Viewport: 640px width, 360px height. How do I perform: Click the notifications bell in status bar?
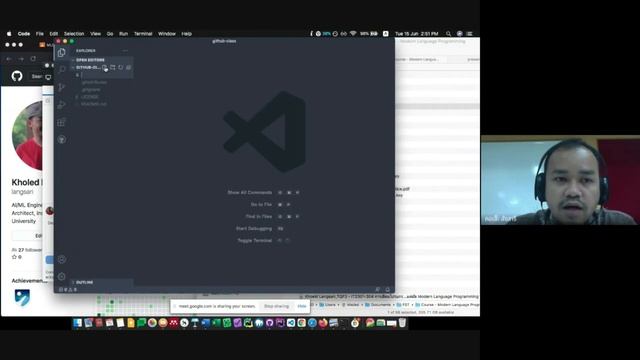coord(387,289)
